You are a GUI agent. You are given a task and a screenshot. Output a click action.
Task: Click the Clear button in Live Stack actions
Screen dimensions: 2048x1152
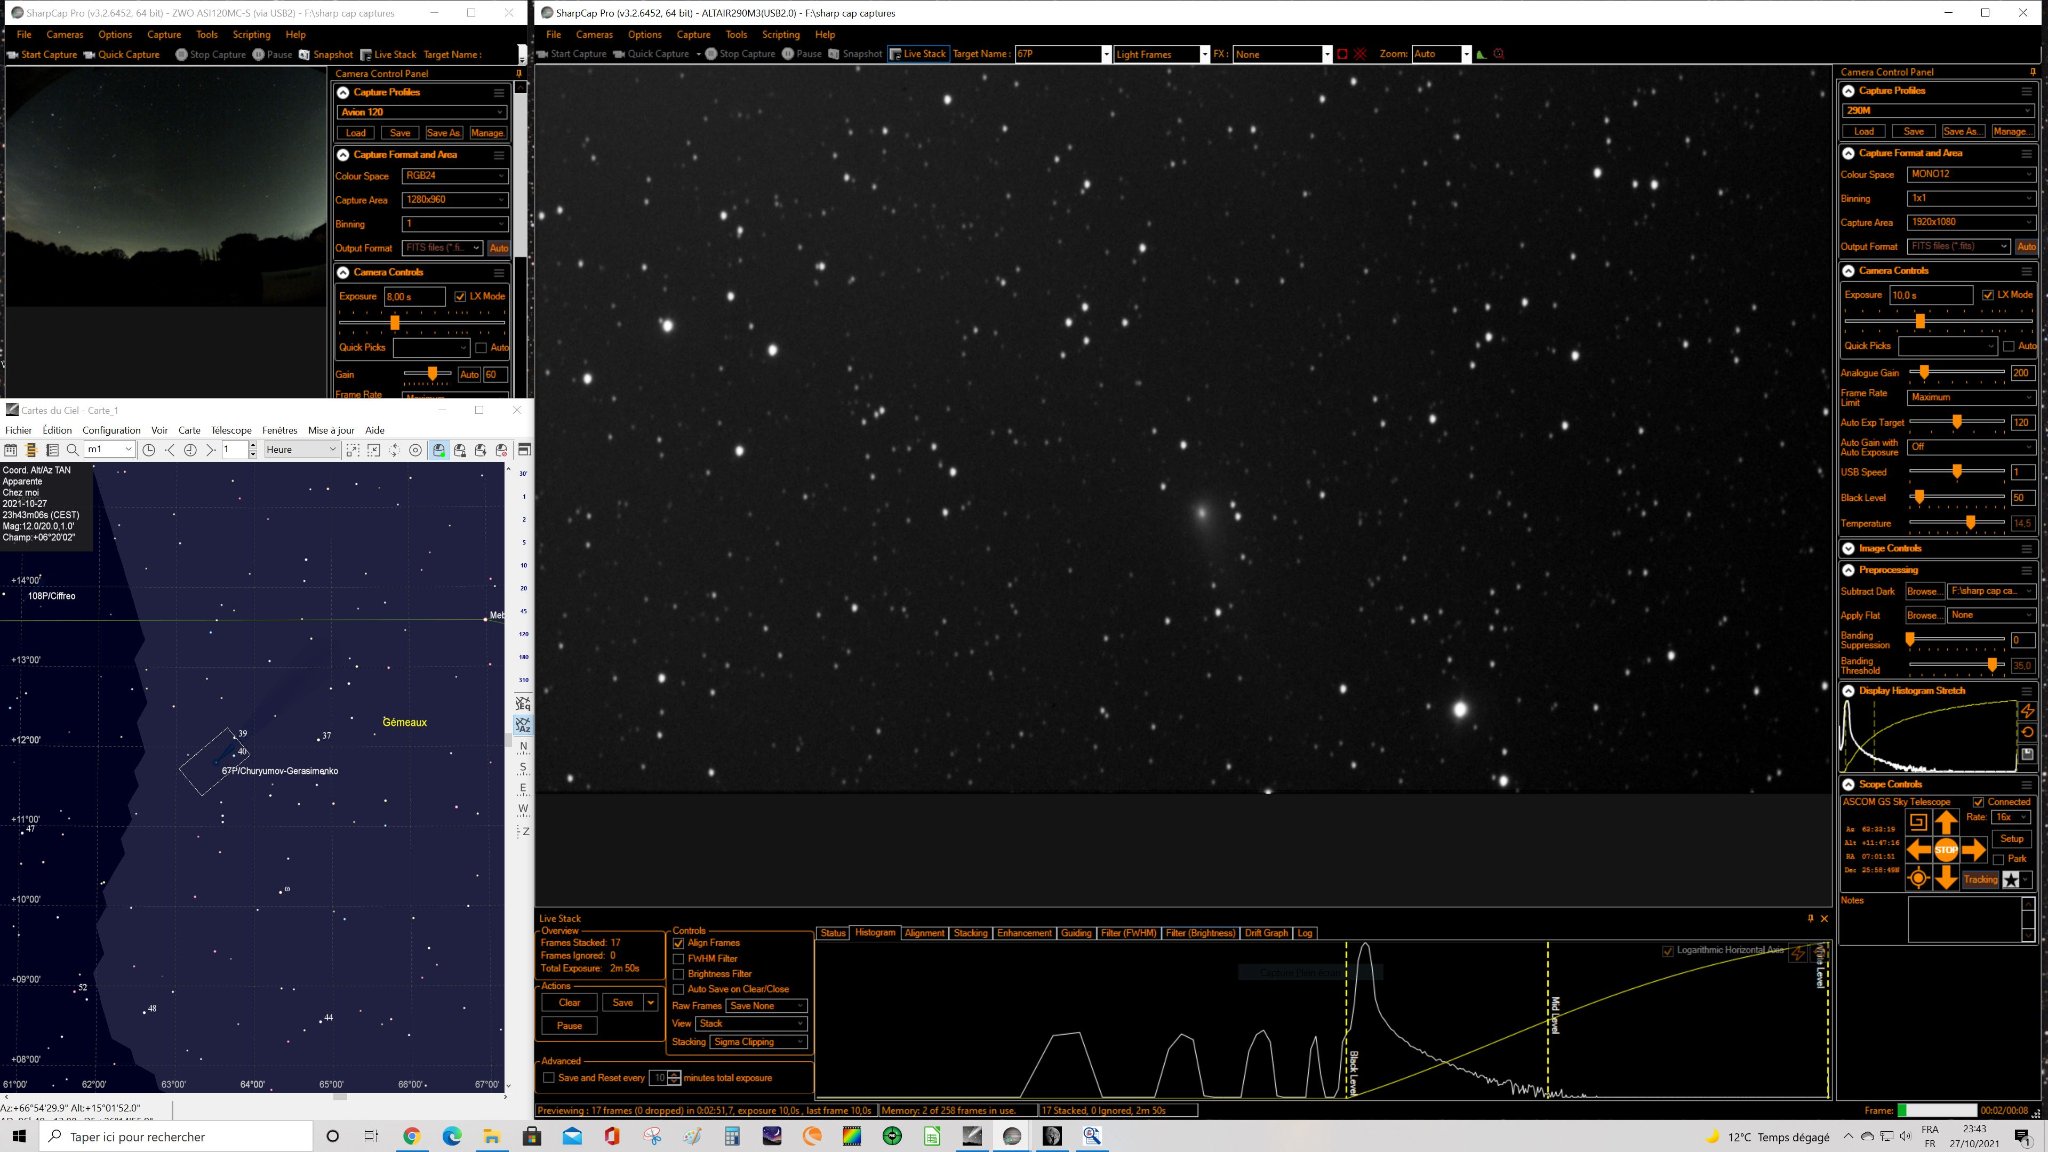569,1003
